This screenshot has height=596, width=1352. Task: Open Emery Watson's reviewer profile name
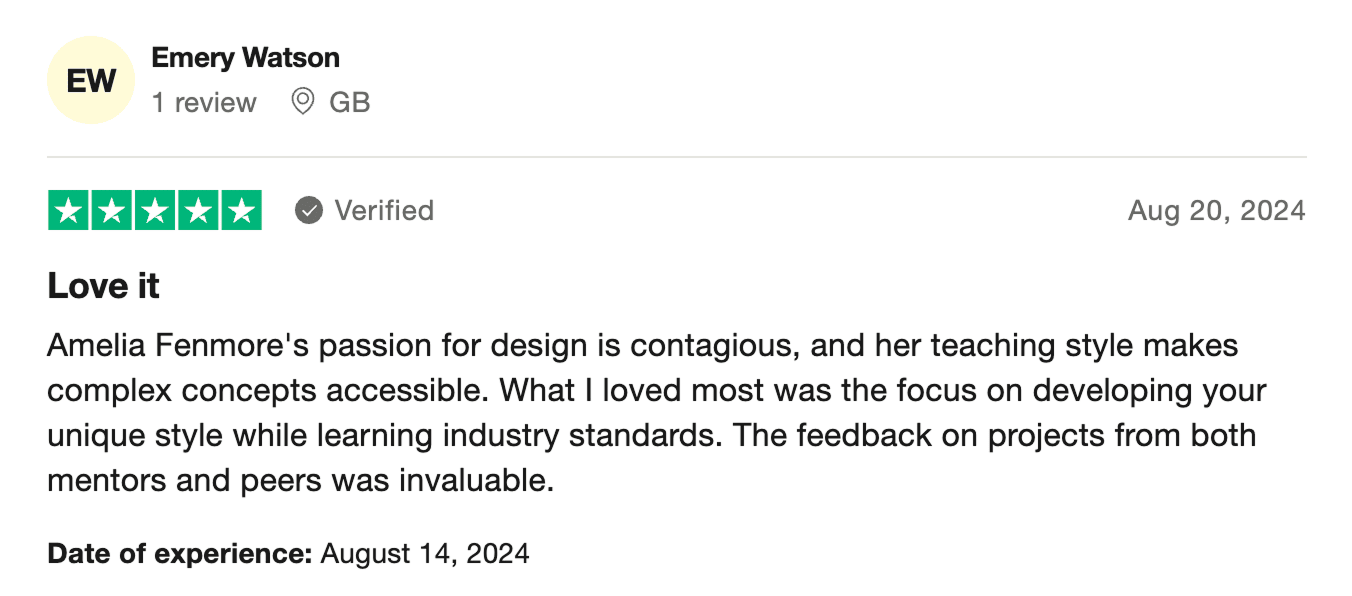click(245, 58)
